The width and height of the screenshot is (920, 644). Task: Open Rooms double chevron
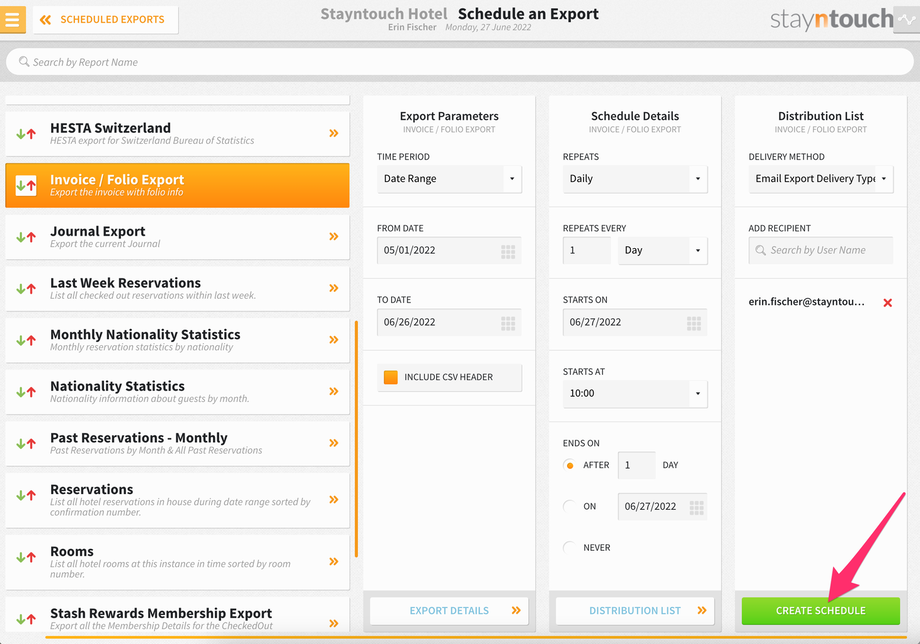coord(334,561)
